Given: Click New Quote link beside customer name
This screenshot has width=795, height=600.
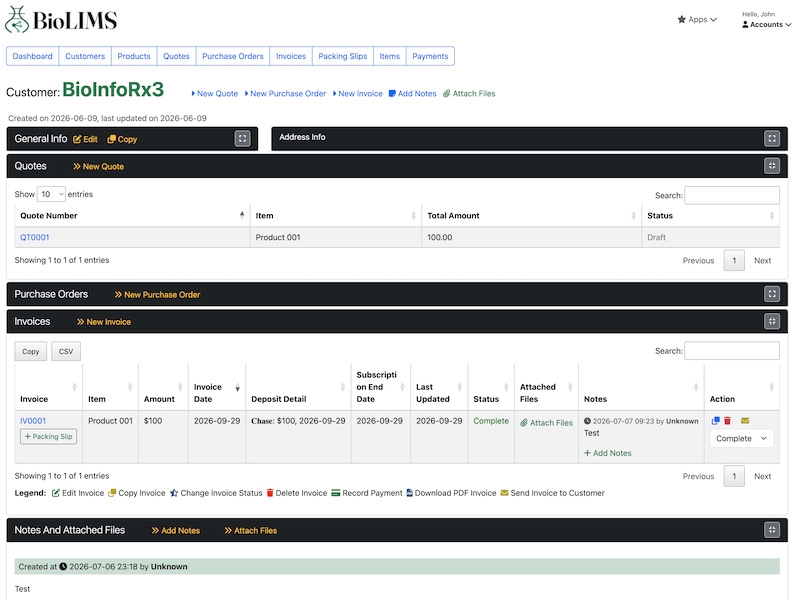Looking at the screenshot, I should pos(214,93).
